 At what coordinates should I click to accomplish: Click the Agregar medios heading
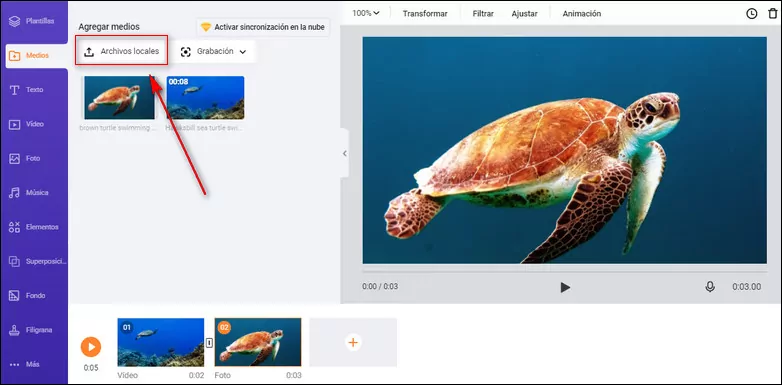(109, 27)
